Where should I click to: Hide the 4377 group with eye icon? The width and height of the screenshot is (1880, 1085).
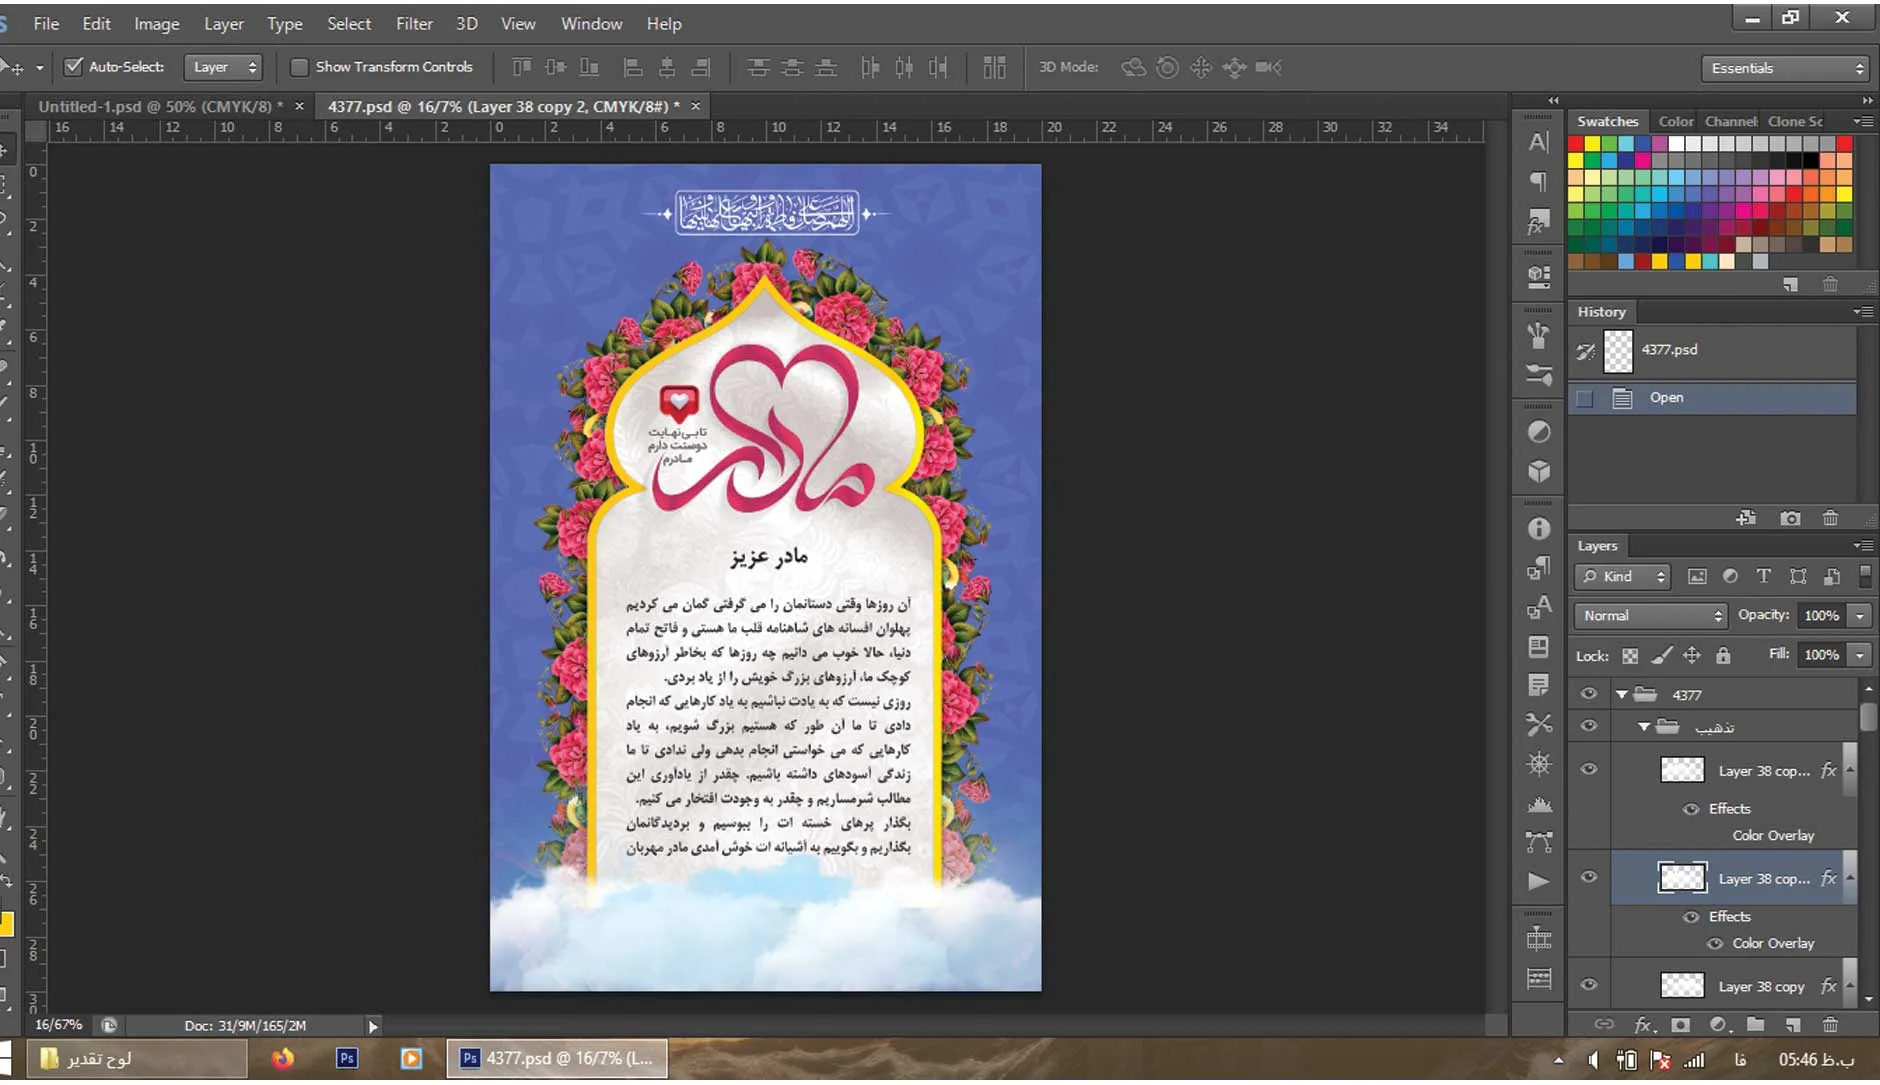(1589, 694)
